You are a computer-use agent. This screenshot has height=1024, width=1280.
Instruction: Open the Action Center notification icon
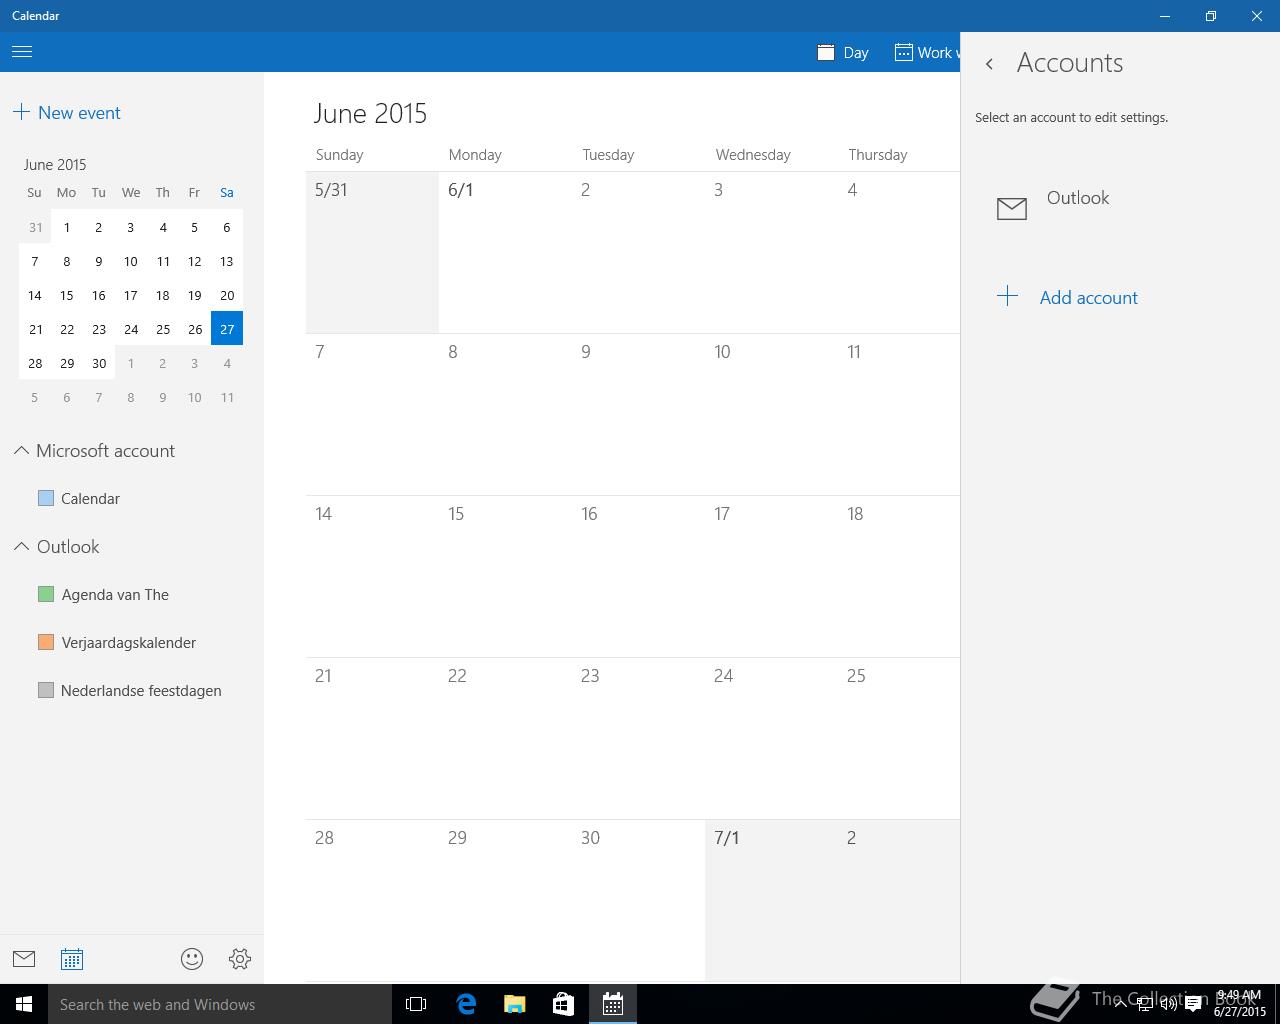point(1193,1004)
